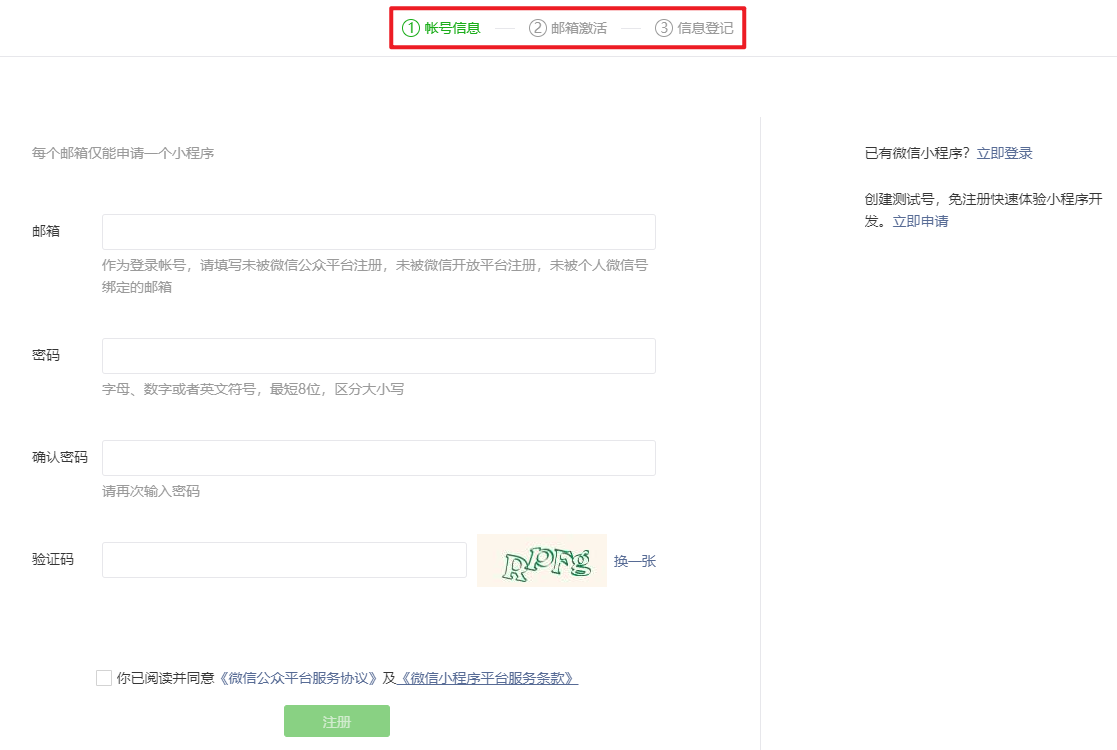
Task: Click 立即申请 to create test account
Action: click(x=920, y=220)
